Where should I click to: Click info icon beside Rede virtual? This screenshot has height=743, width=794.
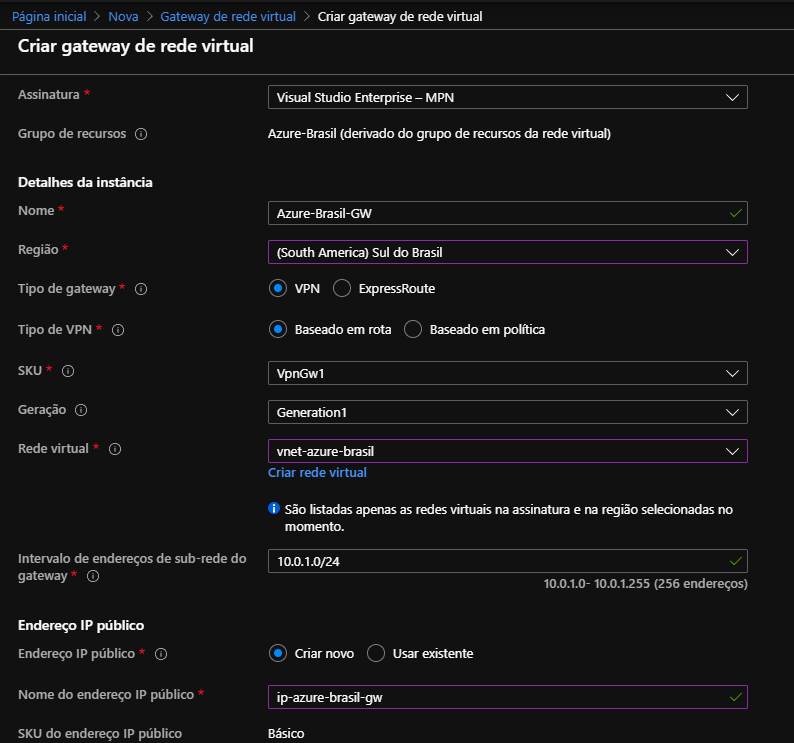115,450
